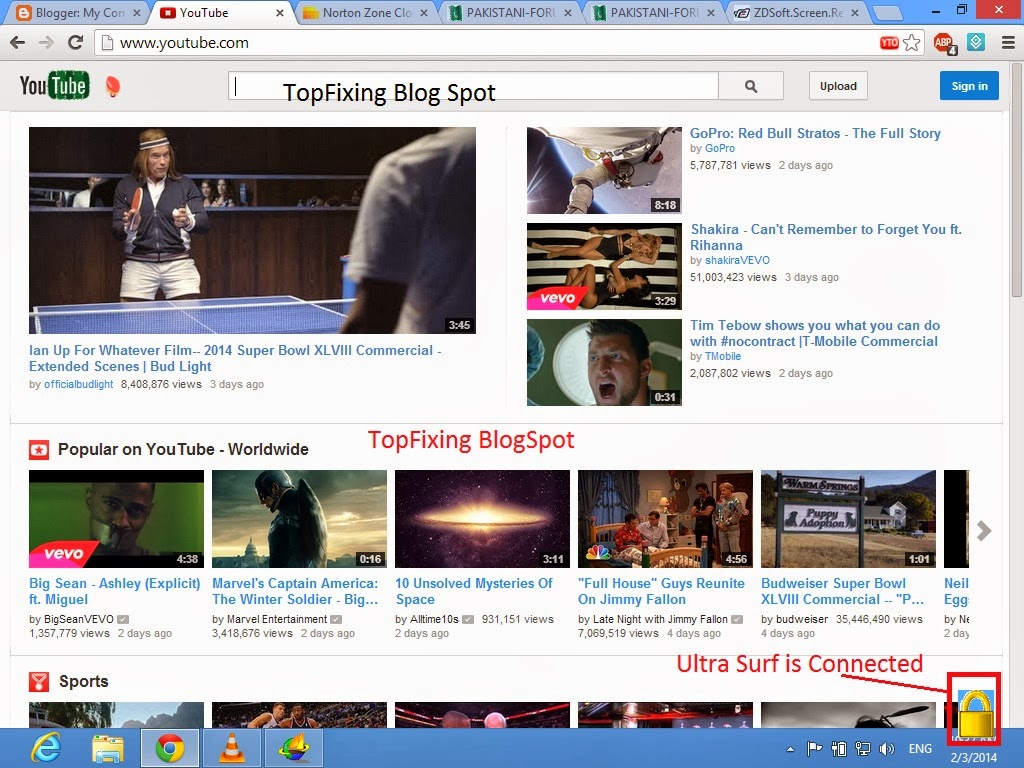Open VLC media player from taskbar
The image size is (1024, 768).
[231, 748]
